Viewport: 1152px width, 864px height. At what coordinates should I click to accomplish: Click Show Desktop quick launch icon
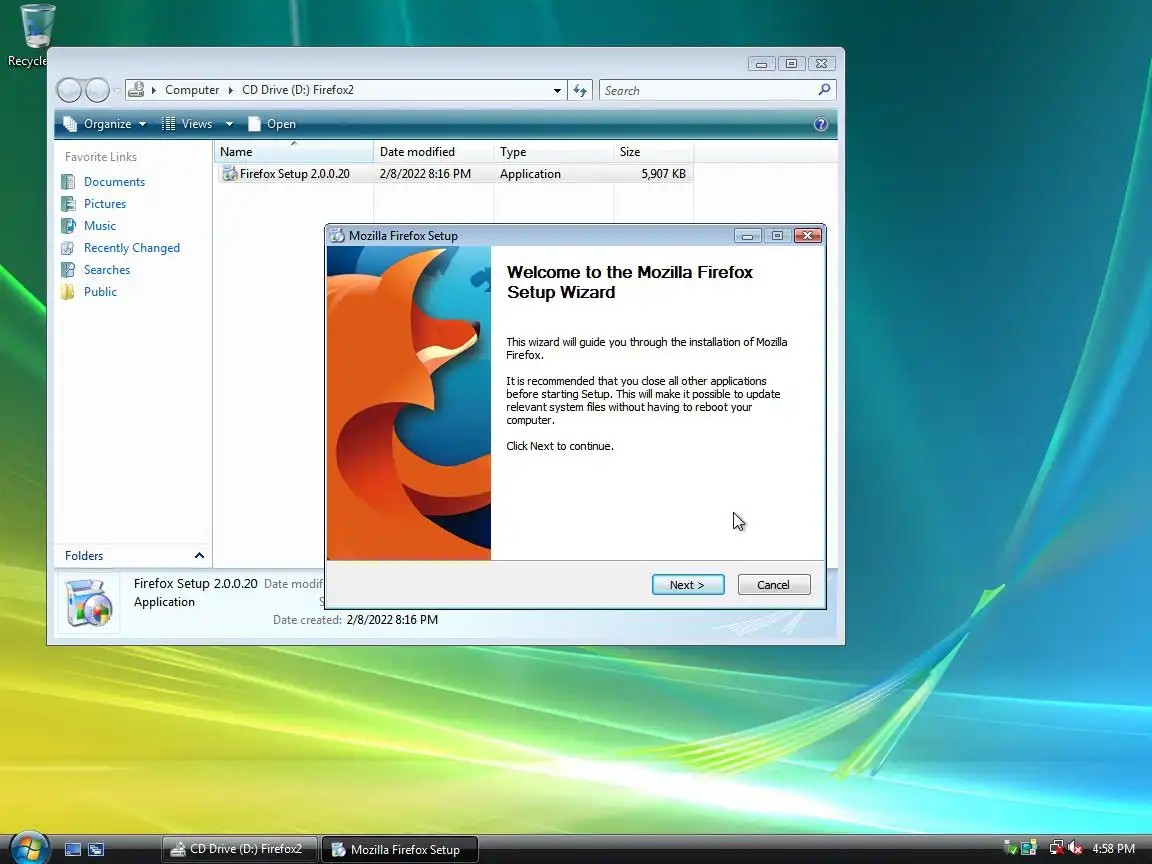tap(73, 849)
